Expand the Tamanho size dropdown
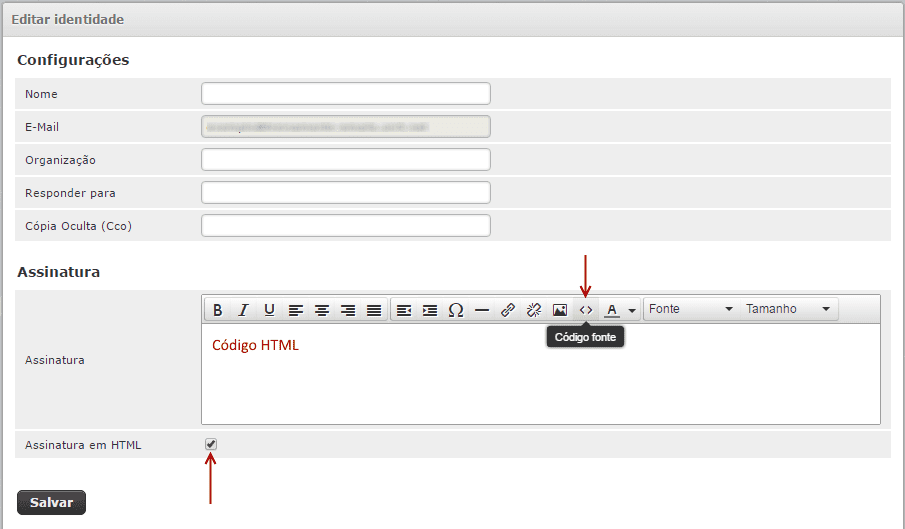Viewport: 905px width, 529px height. [788, 310]
